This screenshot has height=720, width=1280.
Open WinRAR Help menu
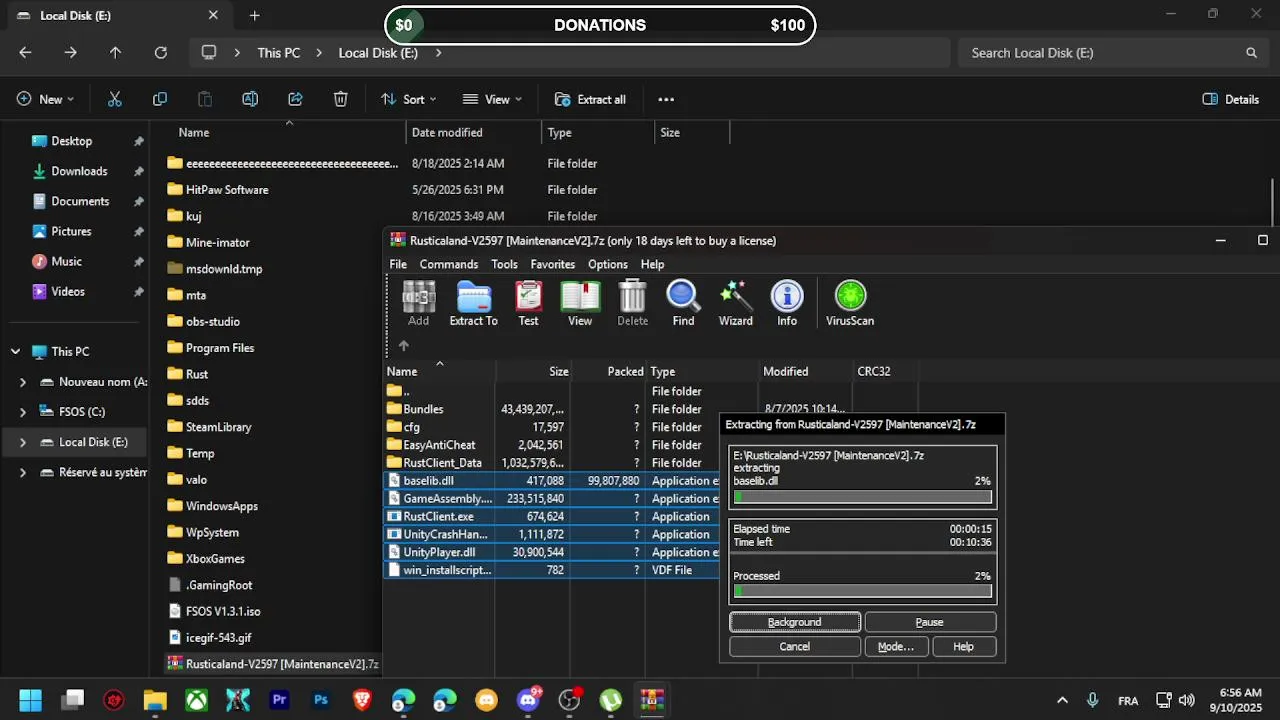tap(652, 264)
